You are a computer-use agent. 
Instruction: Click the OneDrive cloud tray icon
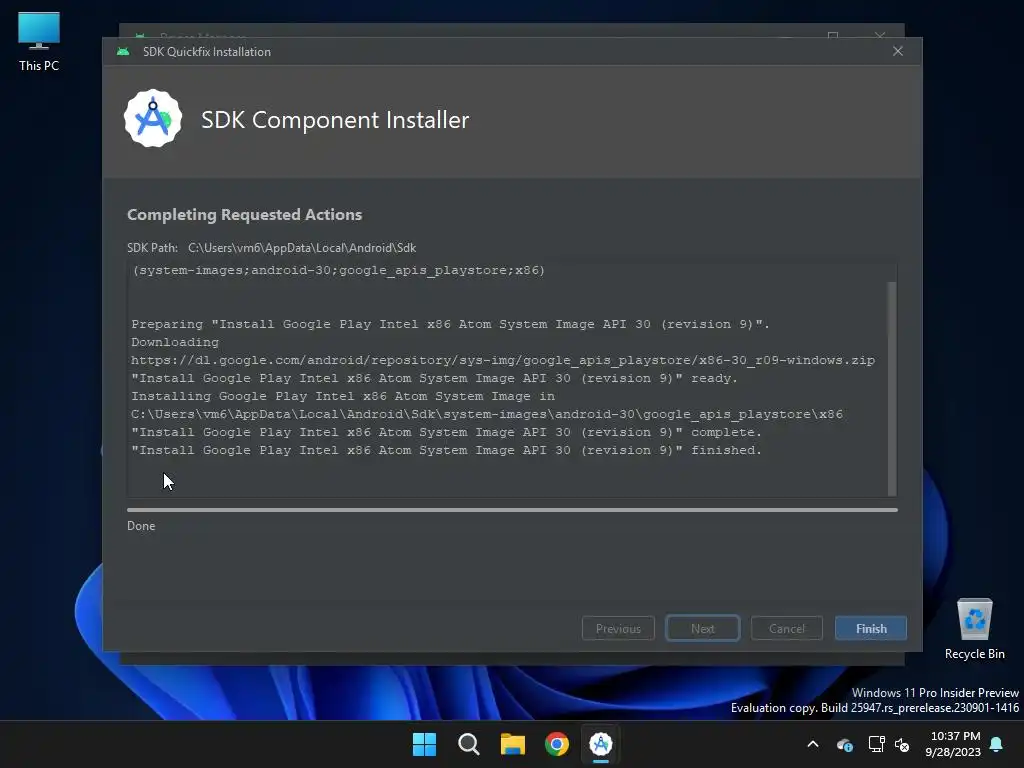point(844,744)
